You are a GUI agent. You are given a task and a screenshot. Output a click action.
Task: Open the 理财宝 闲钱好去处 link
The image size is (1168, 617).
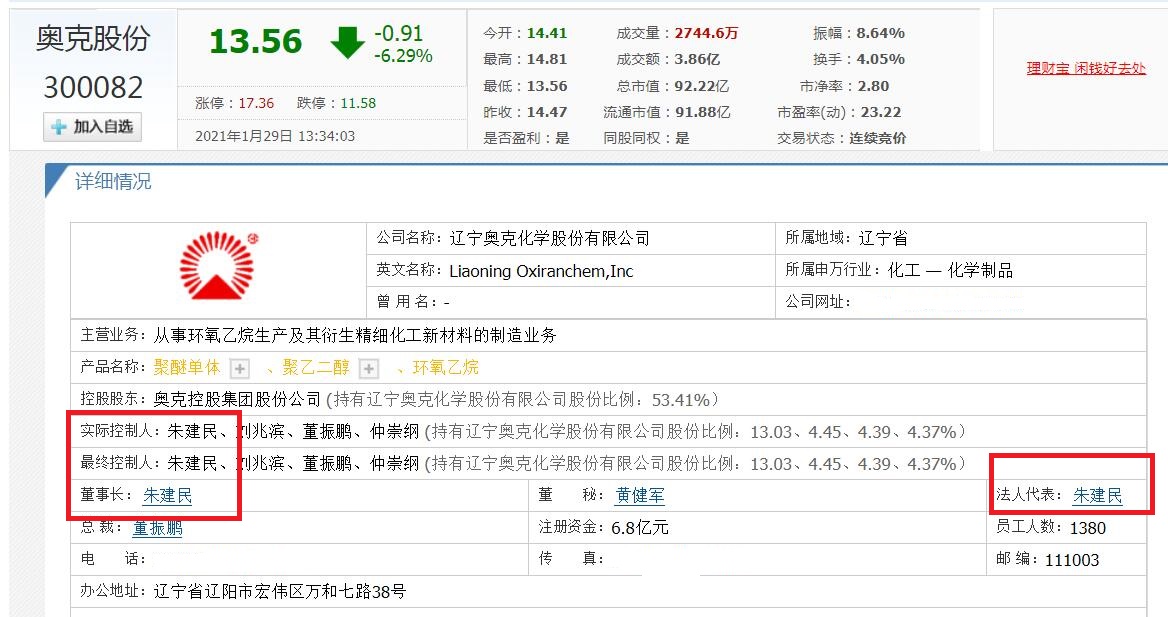1085,69
